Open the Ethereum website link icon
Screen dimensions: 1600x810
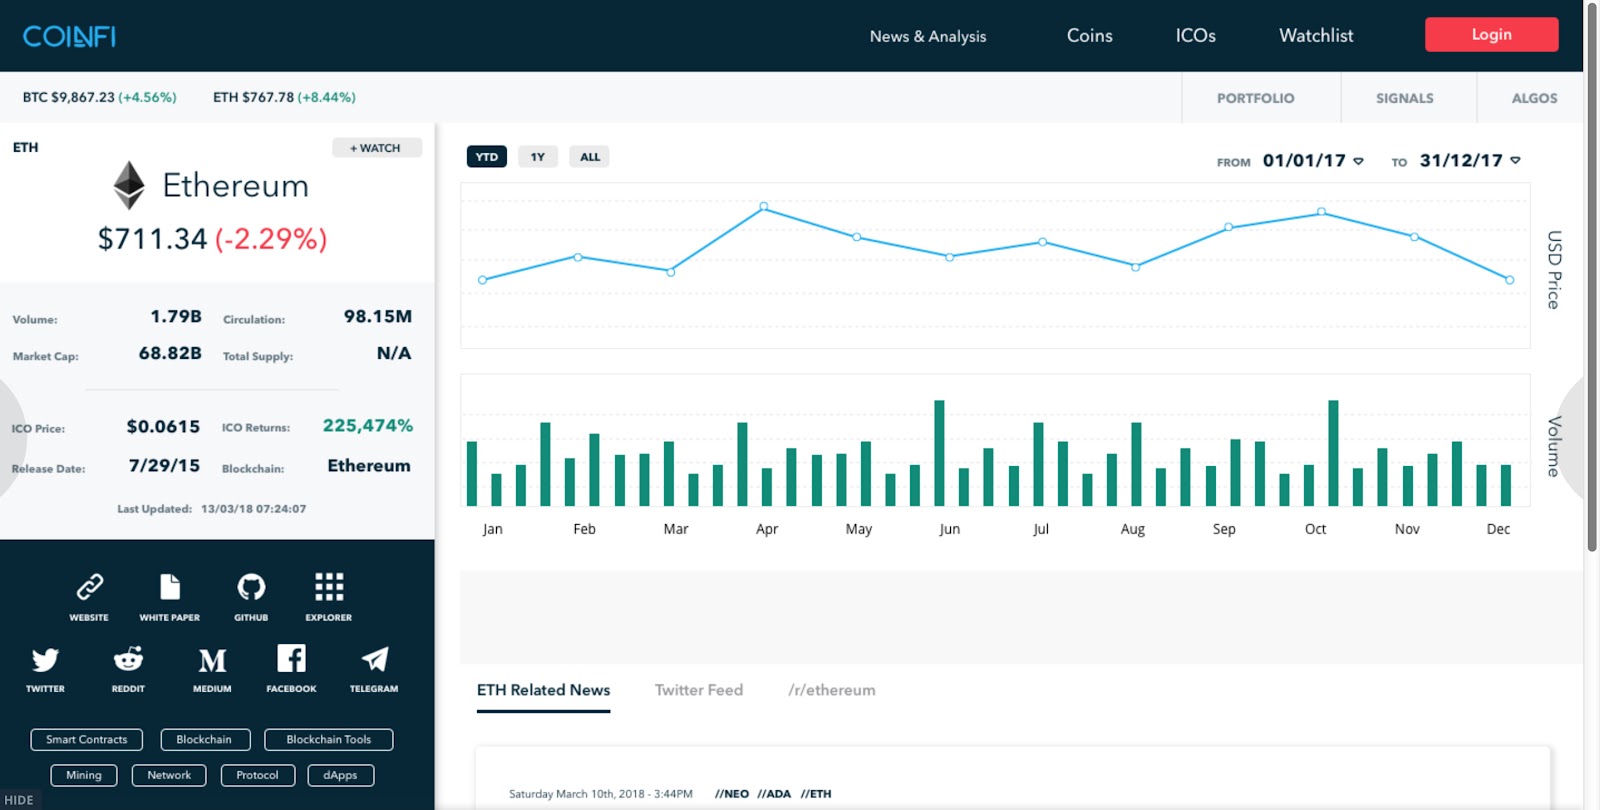click(x=89, y=587)
